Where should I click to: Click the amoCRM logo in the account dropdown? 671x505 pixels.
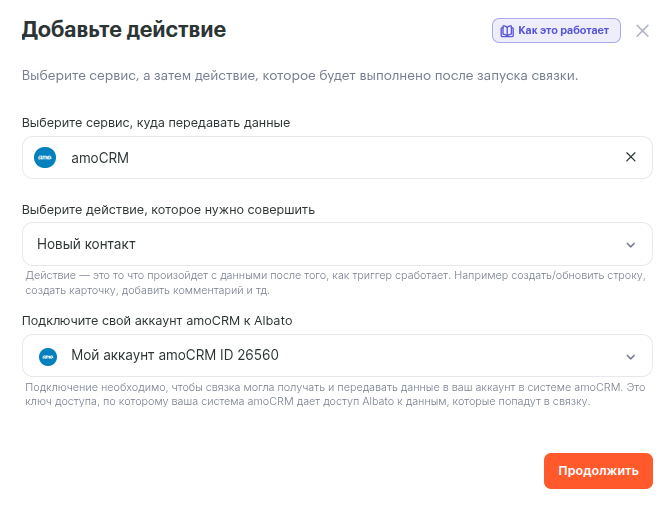pos(47,356)
